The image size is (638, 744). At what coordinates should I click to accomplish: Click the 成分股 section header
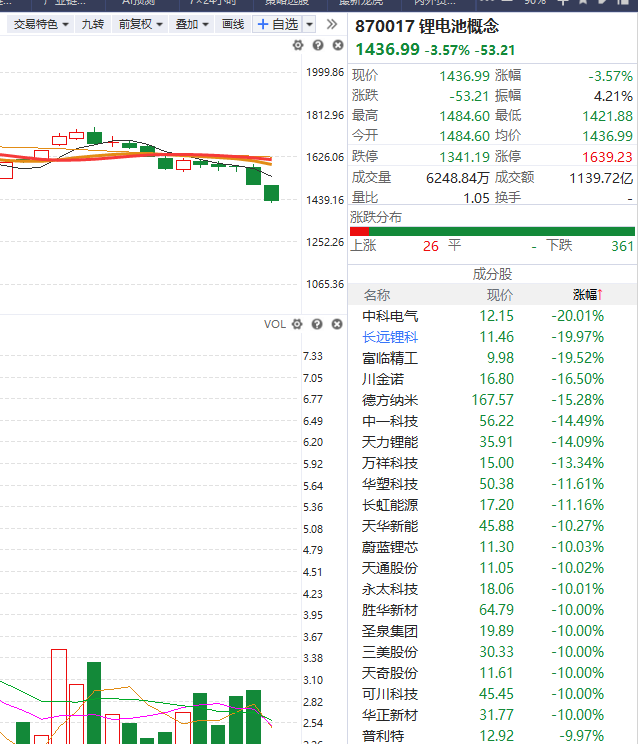(x=492, y=274)
